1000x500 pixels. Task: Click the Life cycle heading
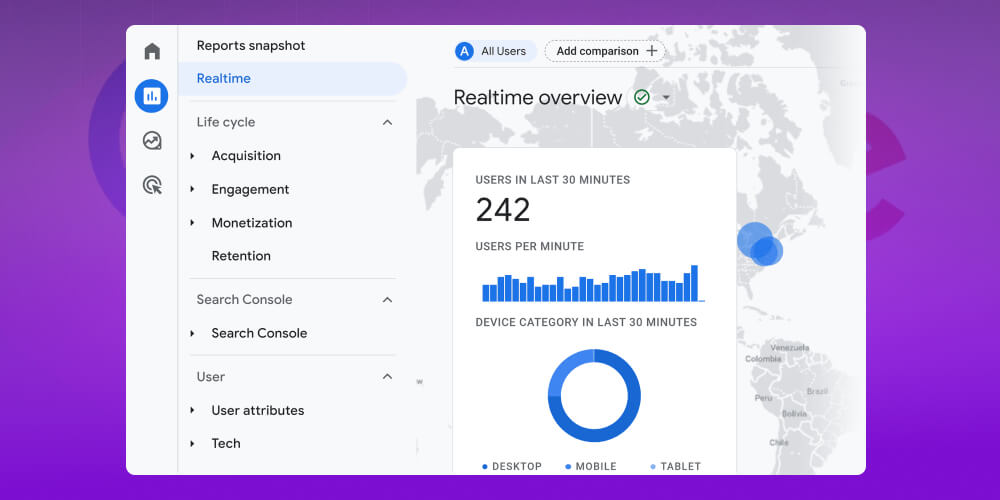coord(226,122)
